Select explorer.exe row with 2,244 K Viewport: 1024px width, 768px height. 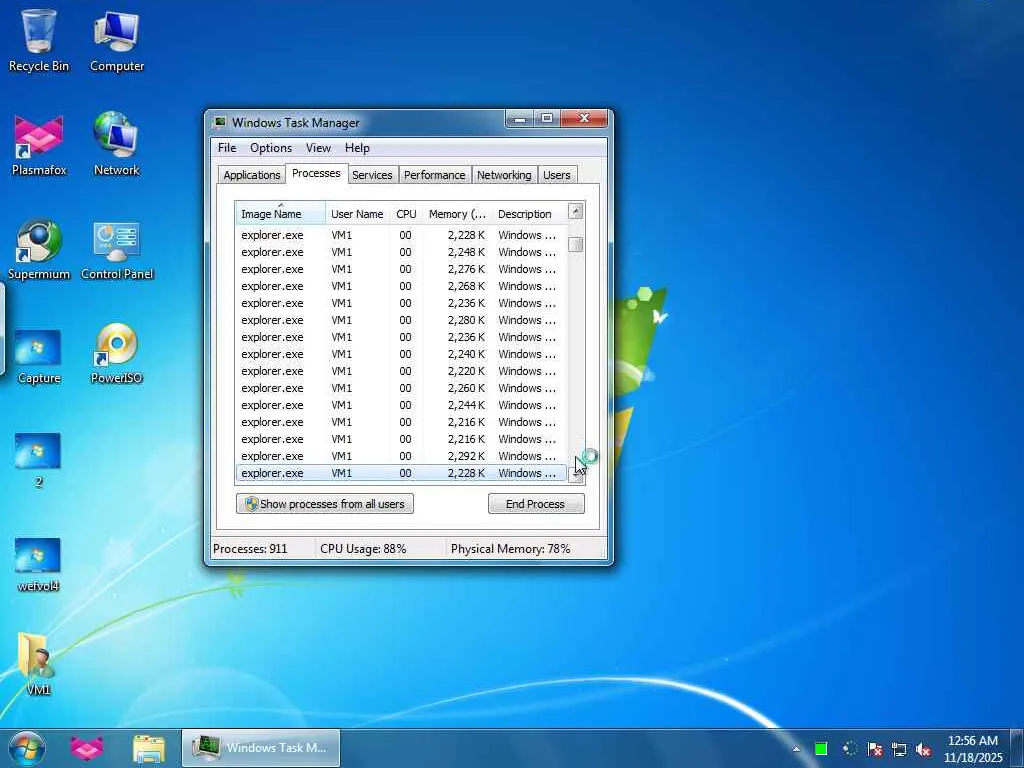point(401,405)
